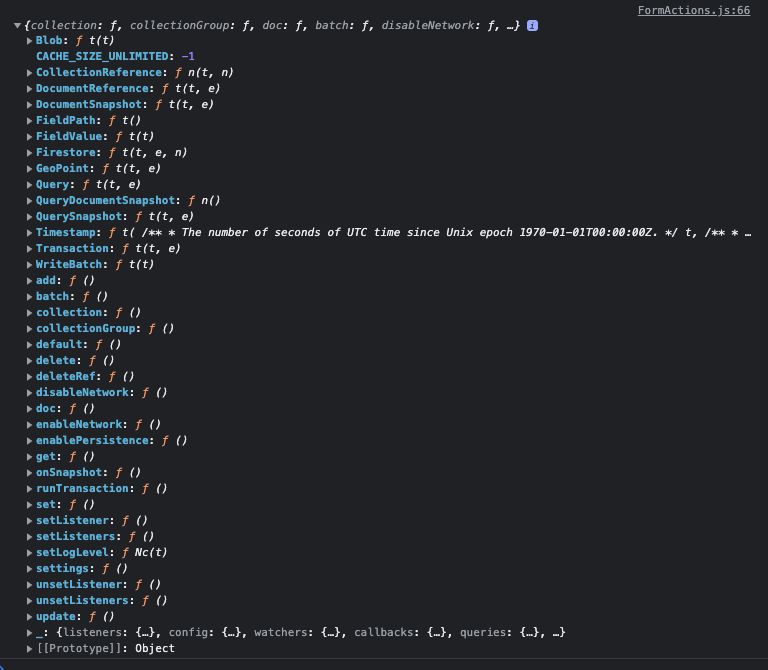Expand the DocumentSnapshot entry

[x=29, y=105]
